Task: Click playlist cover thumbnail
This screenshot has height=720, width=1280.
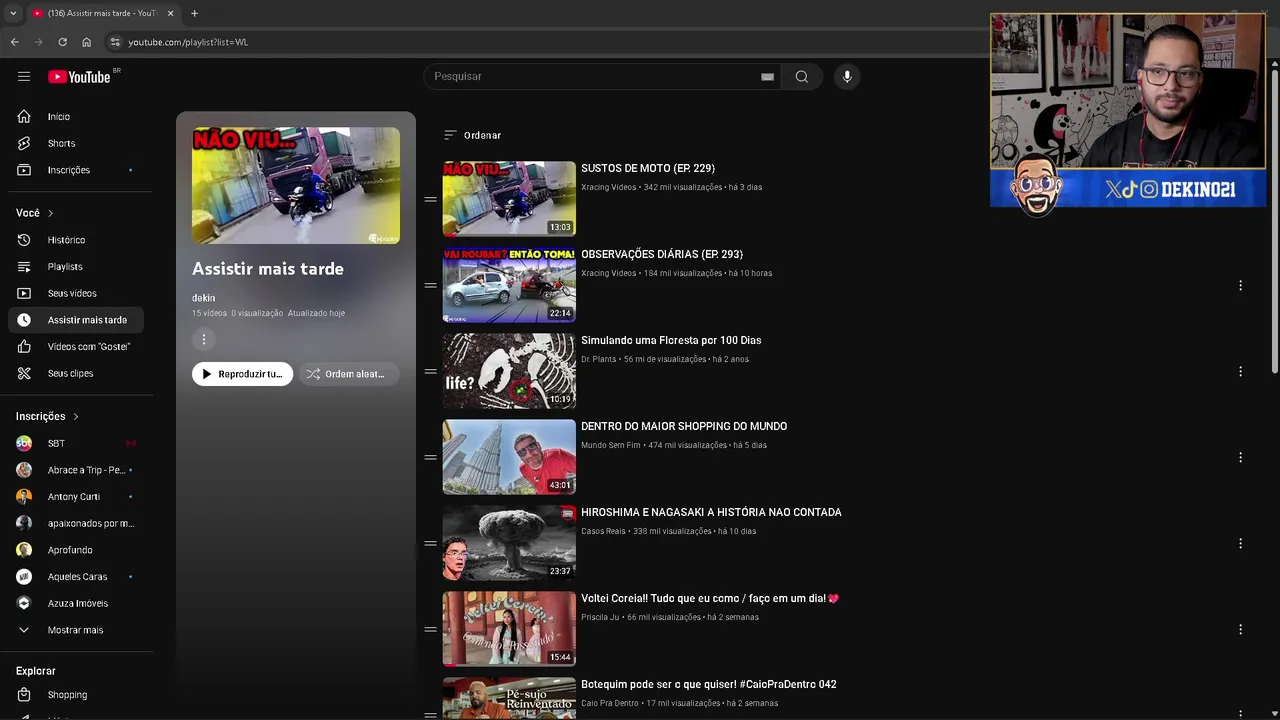Action: tap(296, 186)
